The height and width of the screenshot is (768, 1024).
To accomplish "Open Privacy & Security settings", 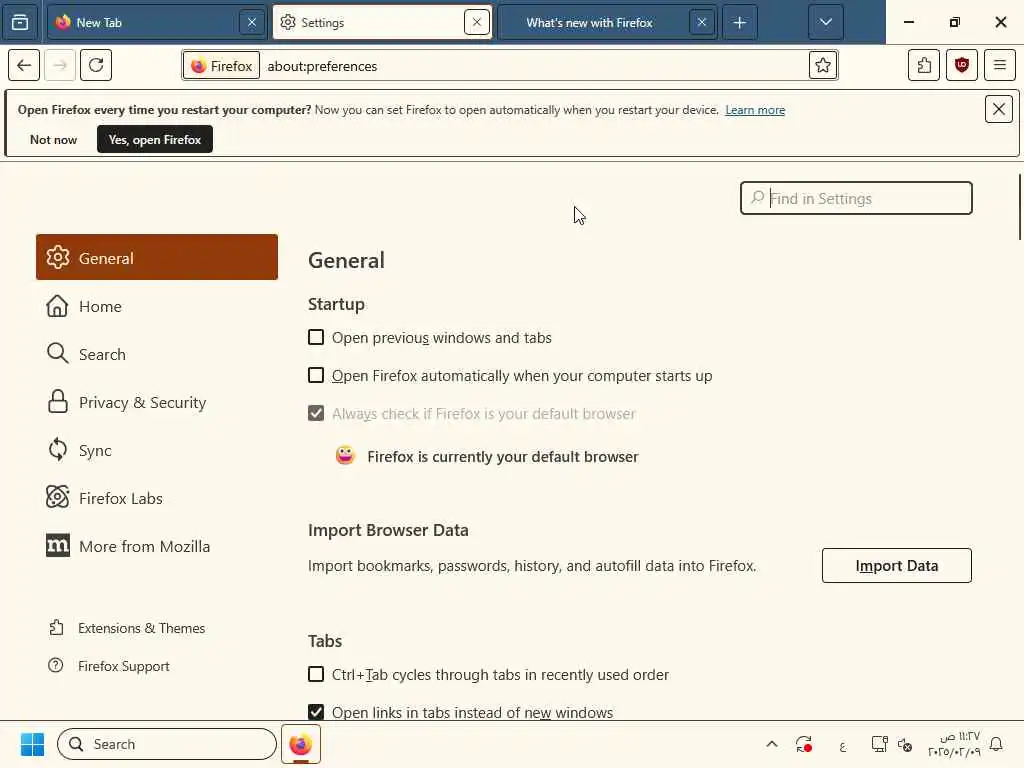I will click(157, 402).
